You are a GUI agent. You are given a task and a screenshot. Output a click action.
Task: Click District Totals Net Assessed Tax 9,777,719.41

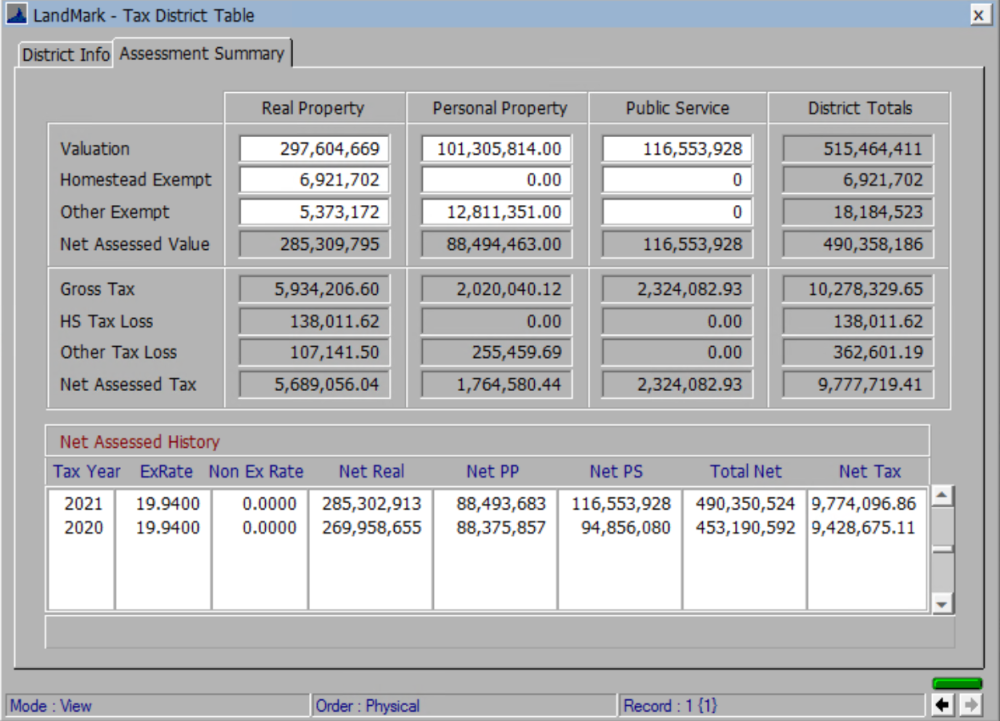point(858,384)
